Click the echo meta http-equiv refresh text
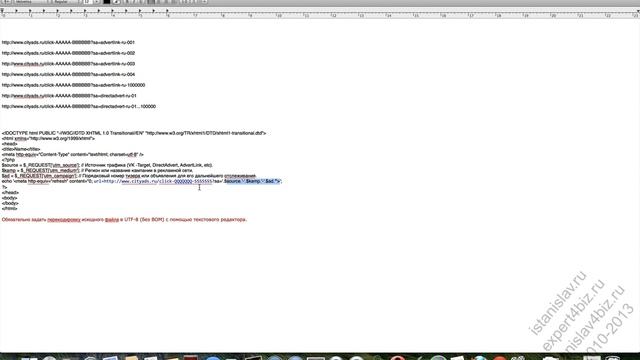 (47, 181)
